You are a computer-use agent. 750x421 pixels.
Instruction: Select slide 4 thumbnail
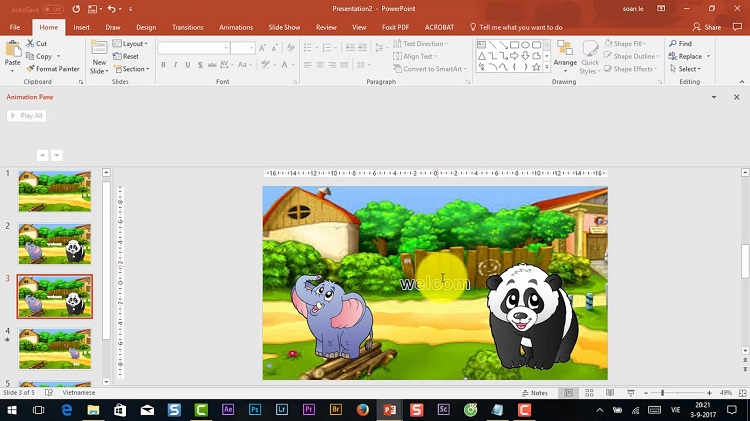55,349
